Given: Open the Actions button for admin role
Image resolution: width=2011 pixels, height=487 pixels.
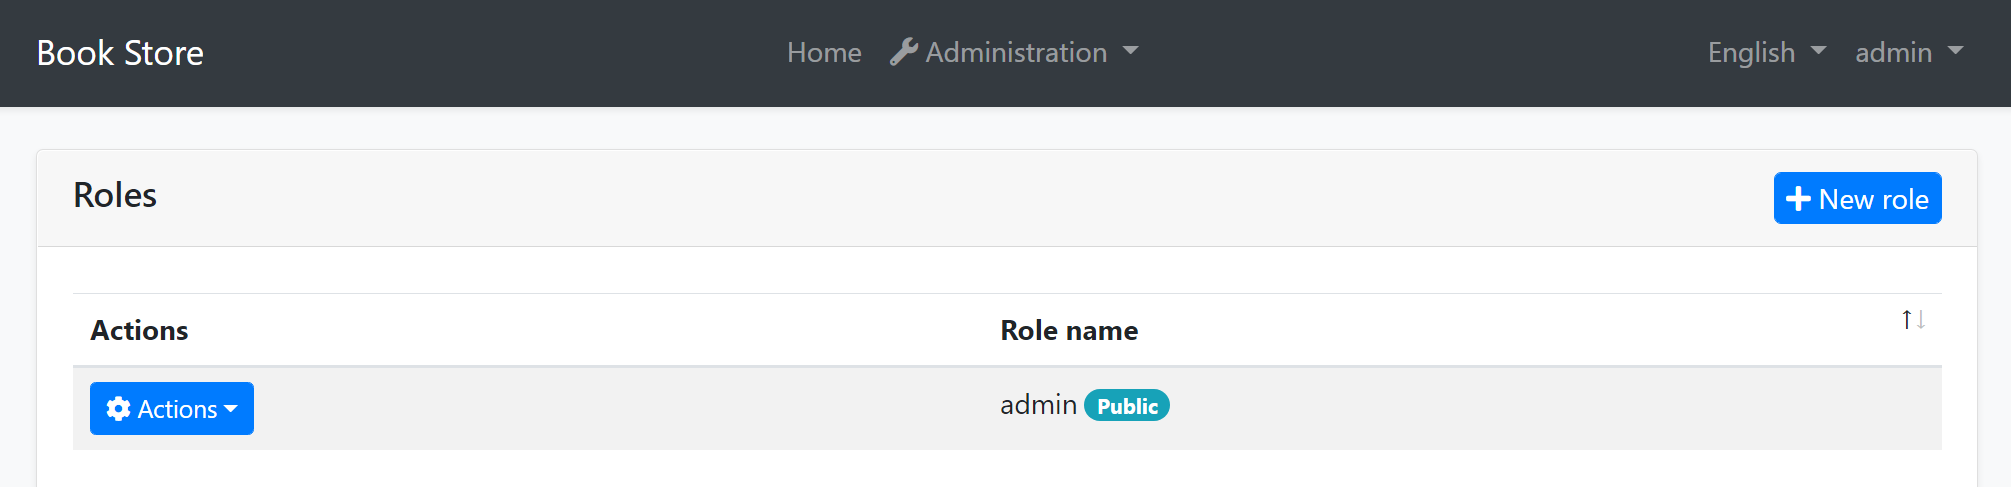Looking at the screenshot, I should coord(172,409).
